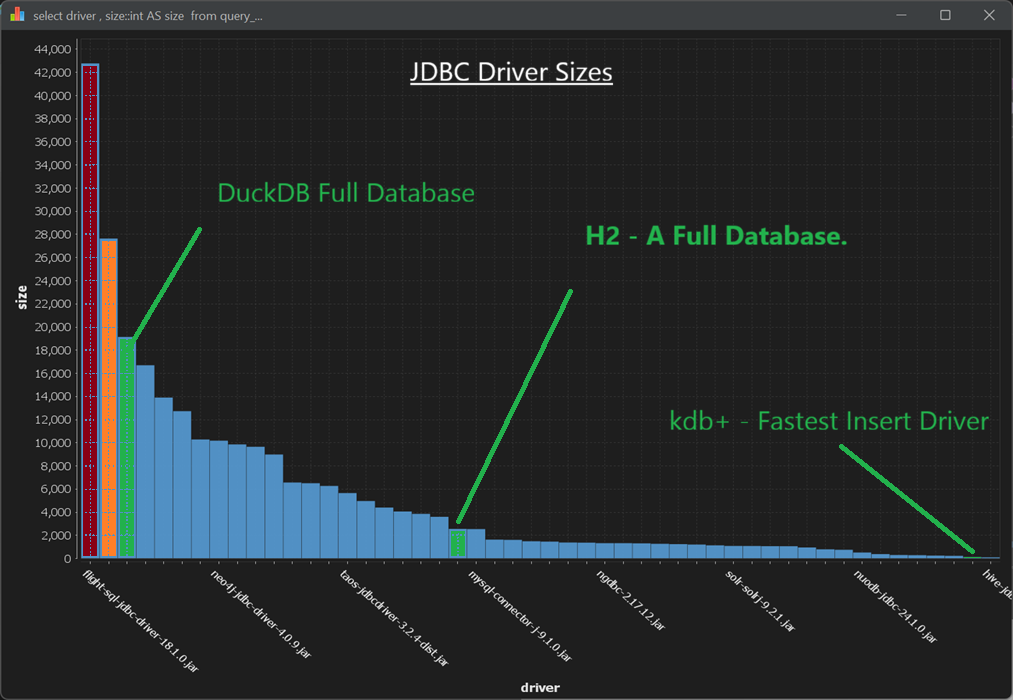Select the orange second bar
1013x700 pixels.
(108, 398)
